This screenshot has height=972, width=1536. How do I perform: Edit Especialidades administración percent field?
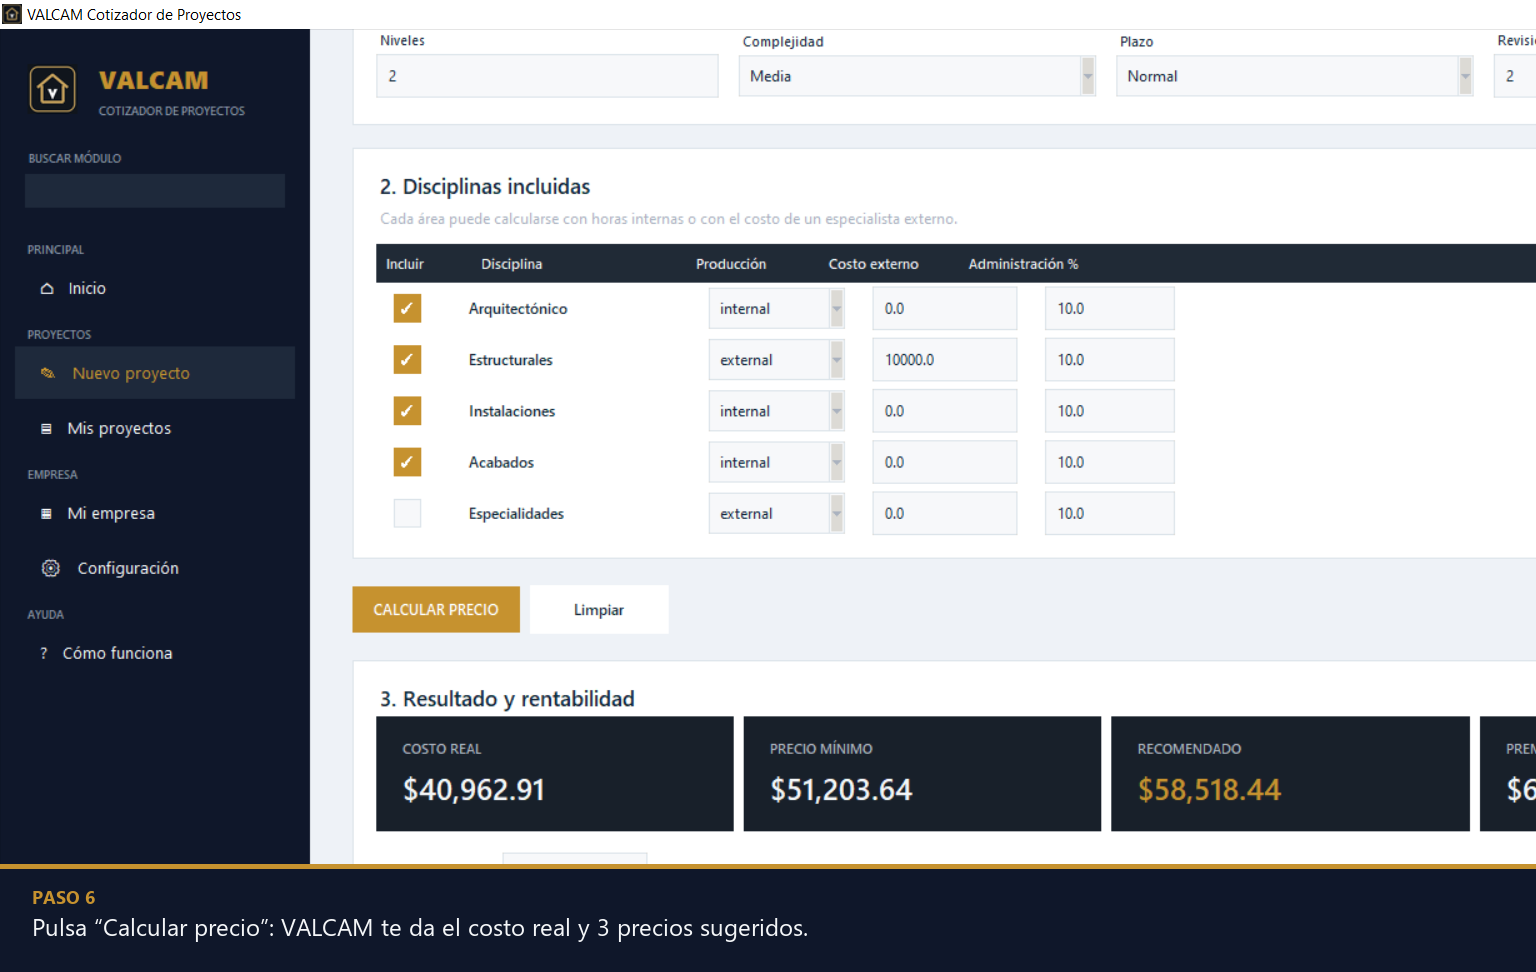[1110, 513]
